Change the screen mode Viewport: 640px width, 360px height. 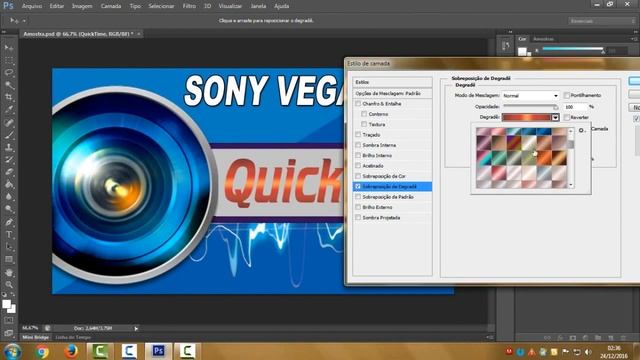(9, 333)
